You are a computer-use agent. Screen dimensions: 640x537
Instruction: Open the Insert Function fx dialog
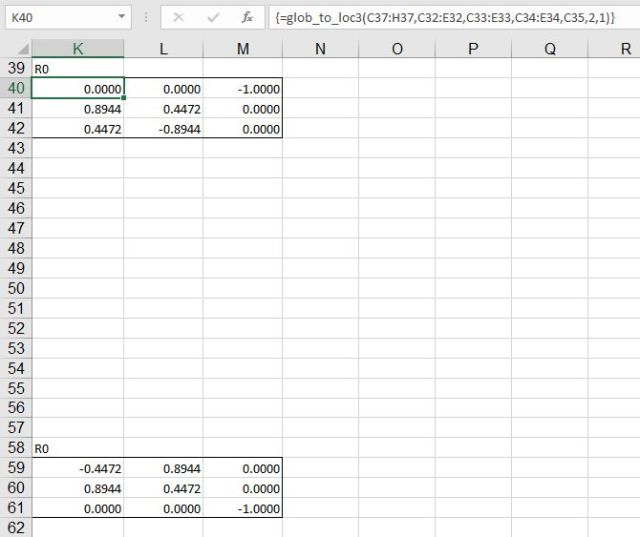tap(246, 18)
